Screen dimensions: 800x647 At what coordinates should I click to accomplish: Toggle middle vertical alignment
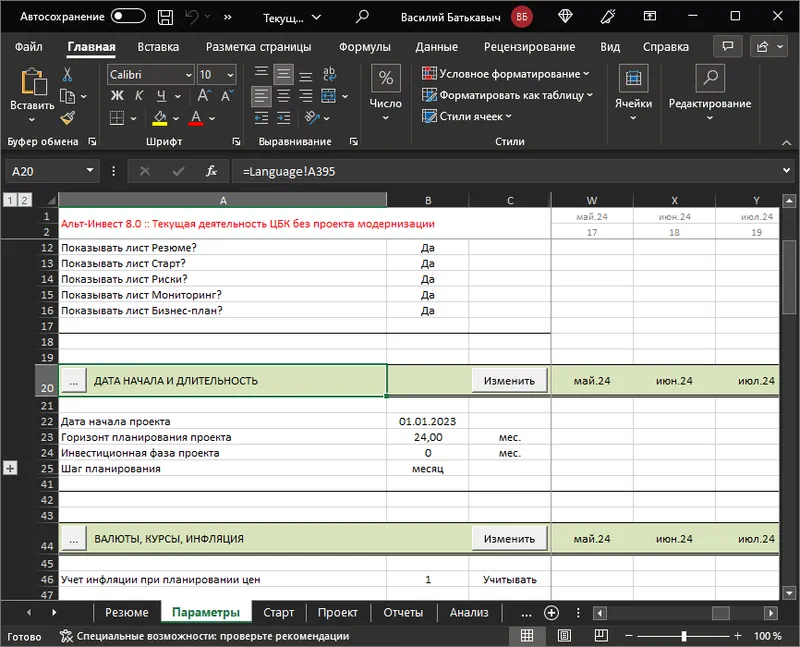point(283,74)
